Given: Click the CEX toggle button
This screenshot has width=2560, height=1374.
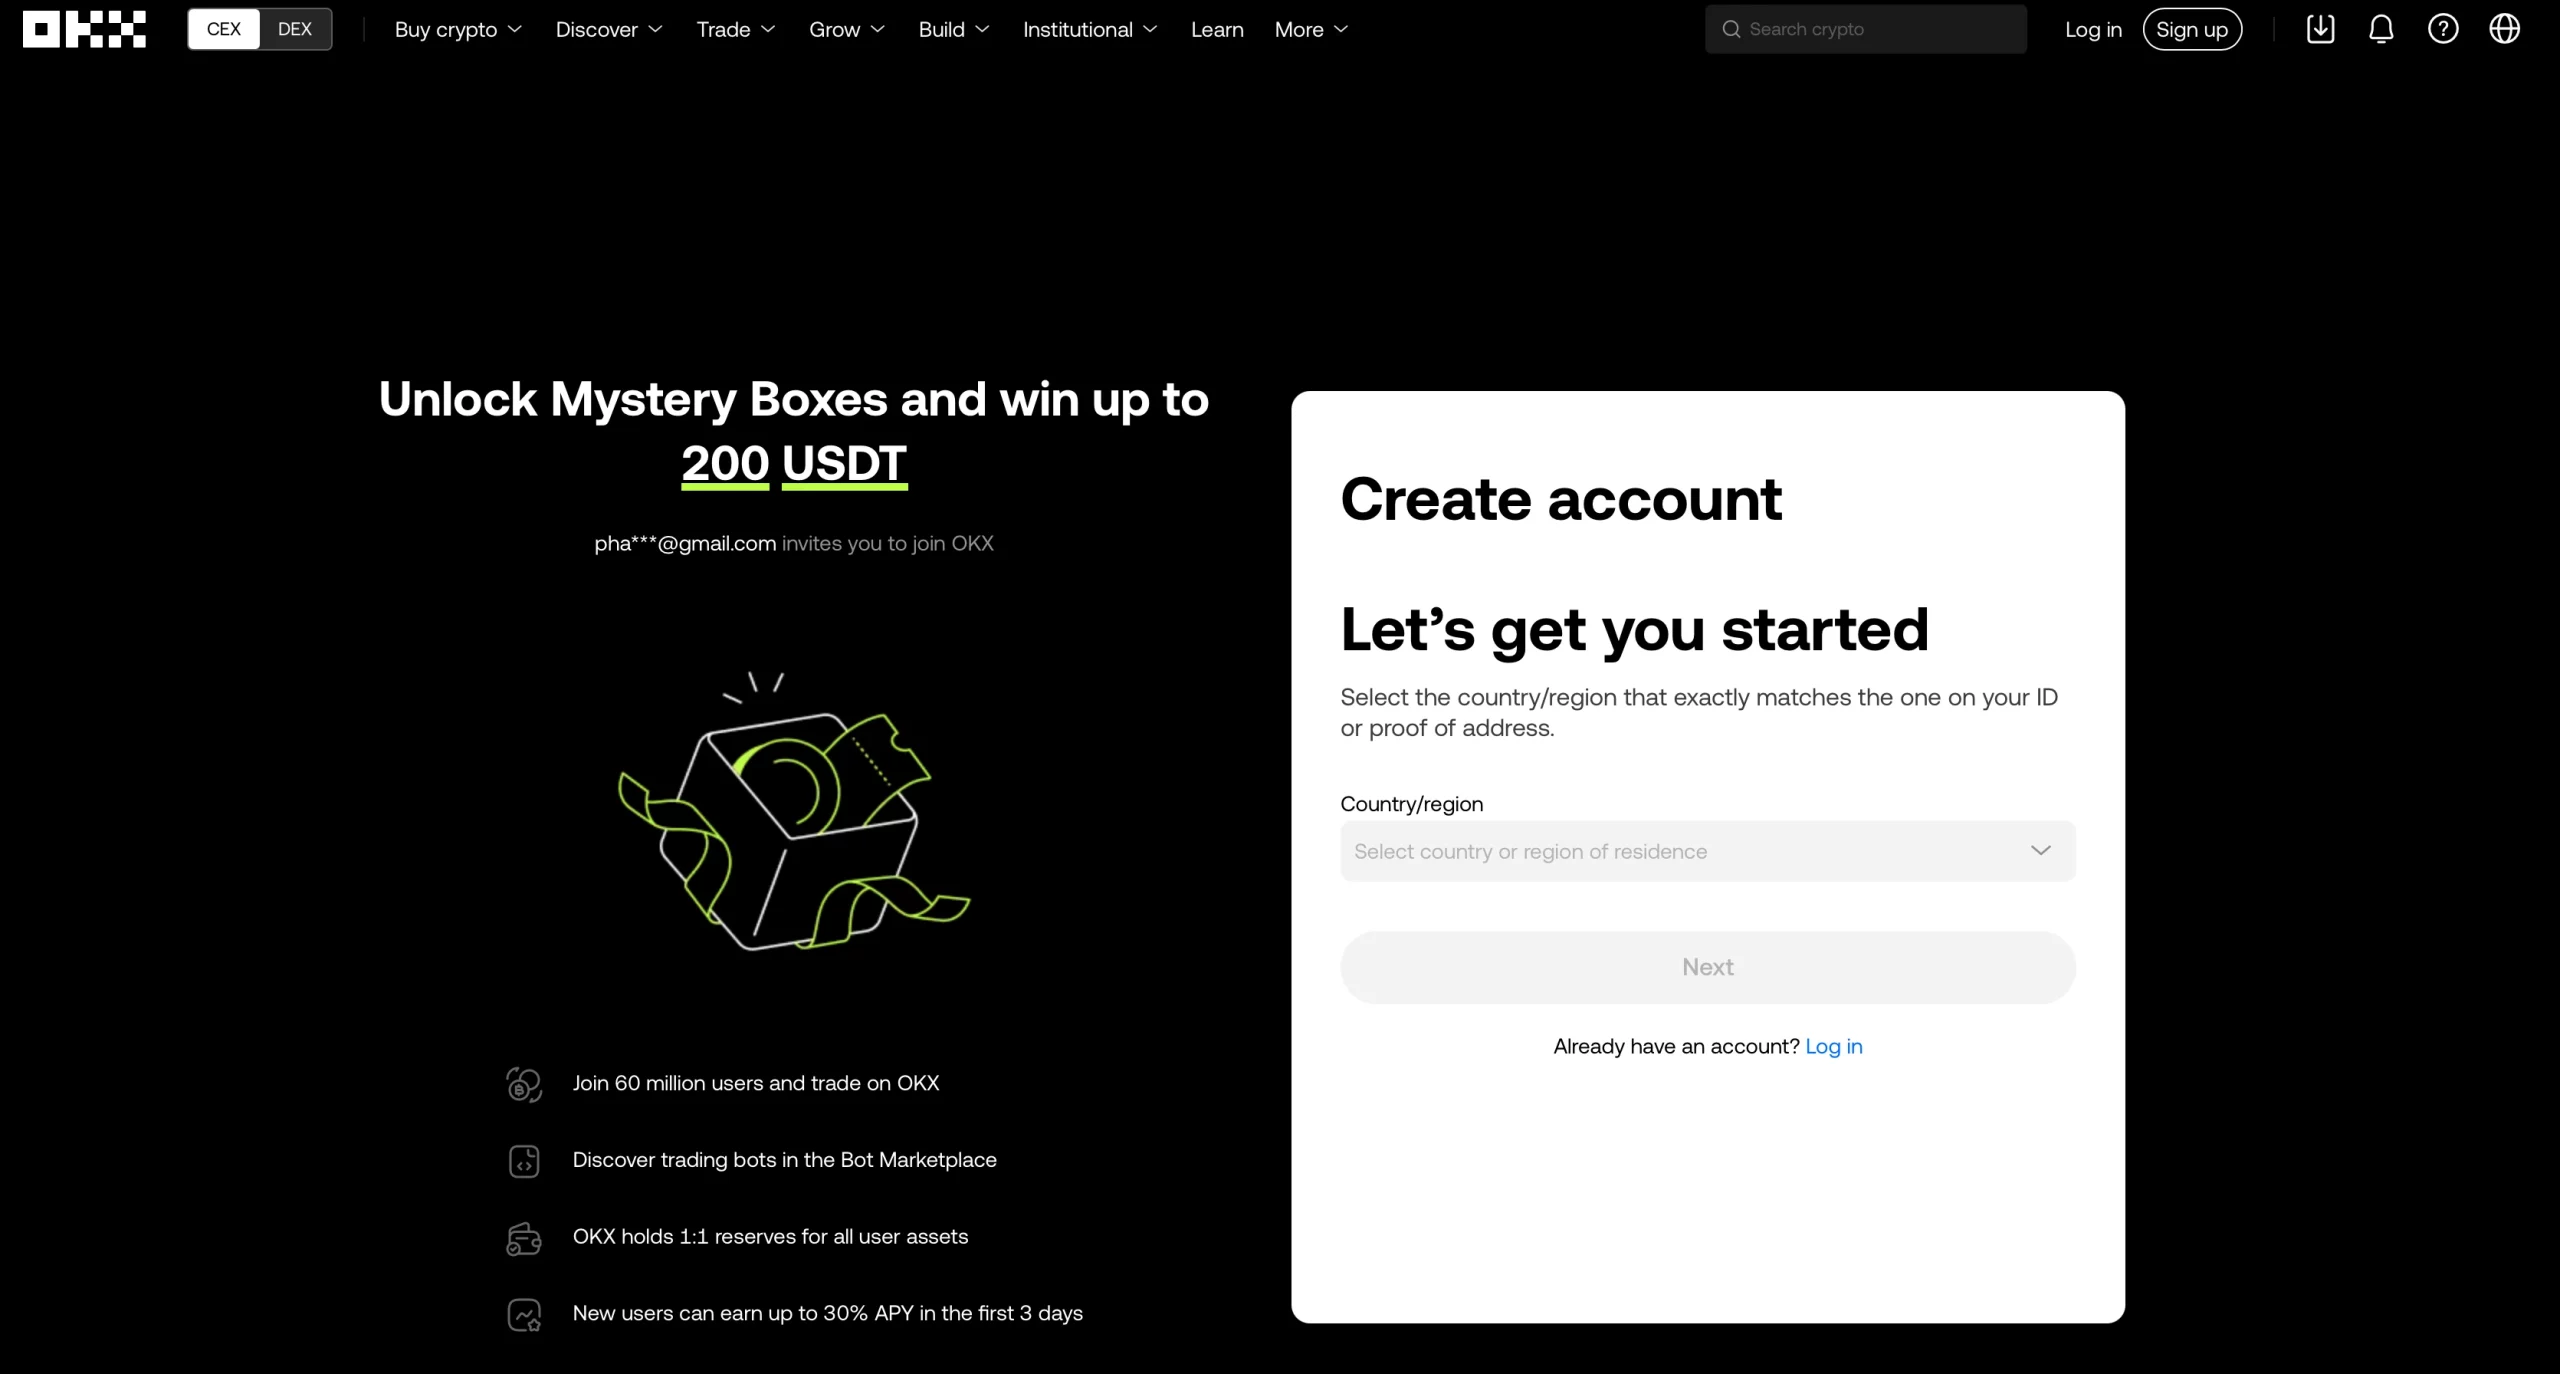Looking at the screenshot, I should coord(223,29).
